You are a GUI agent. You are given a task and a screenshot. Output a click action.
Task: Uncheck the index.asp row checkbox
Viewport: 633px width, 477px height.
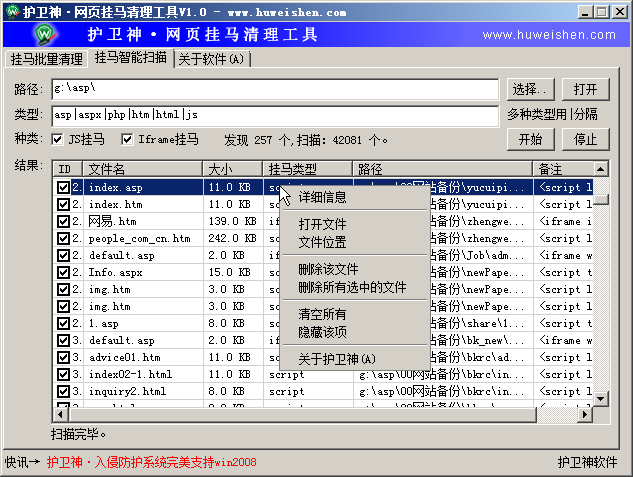[63, 187]
